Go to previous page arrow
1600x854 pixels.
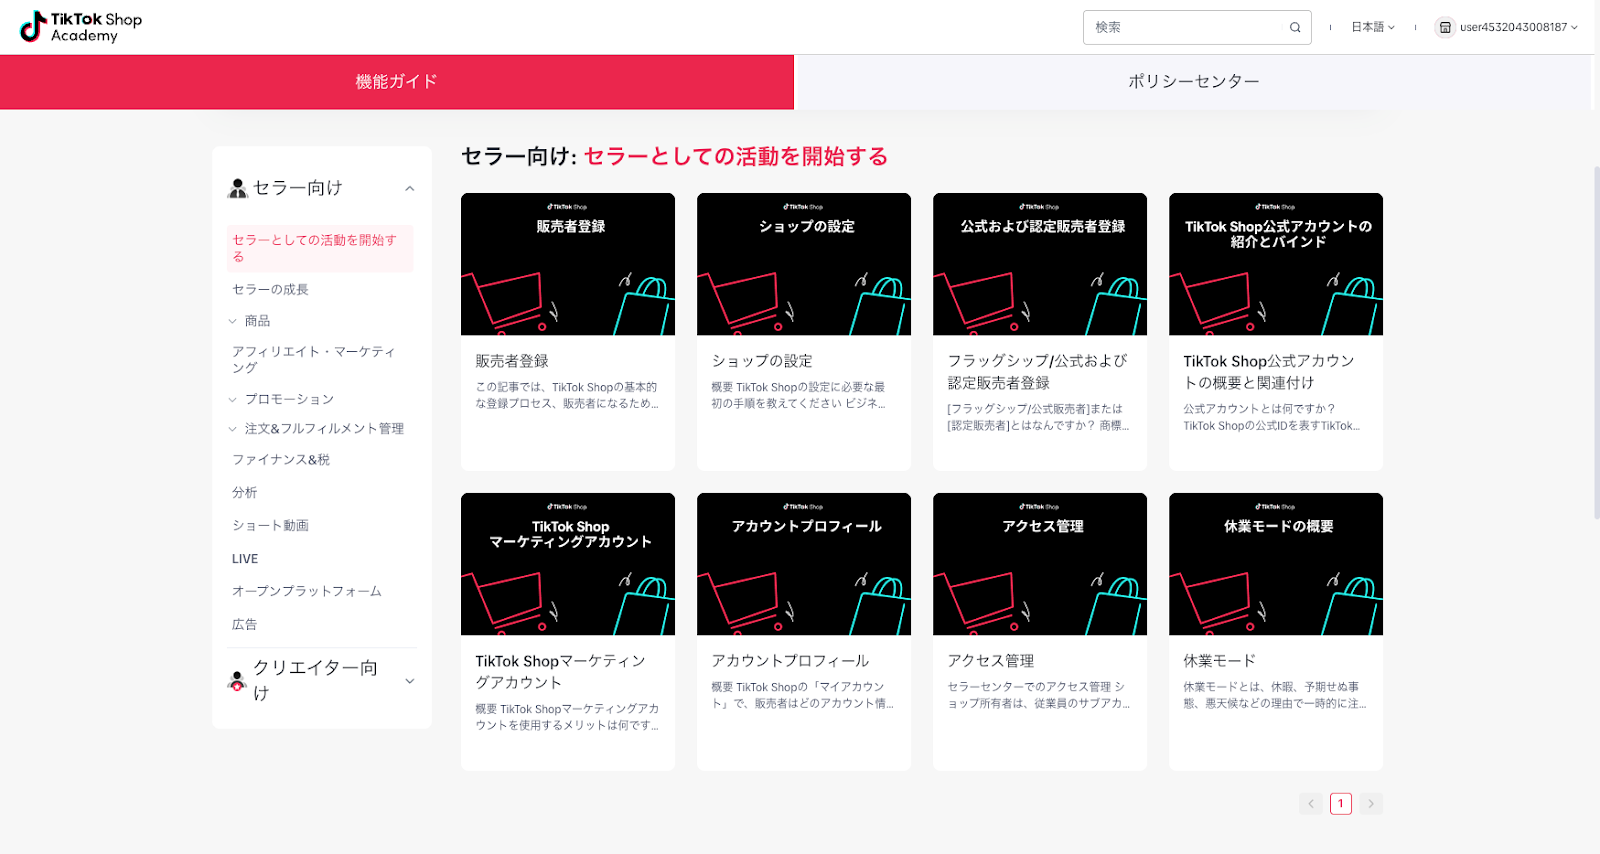point(1311,804)
